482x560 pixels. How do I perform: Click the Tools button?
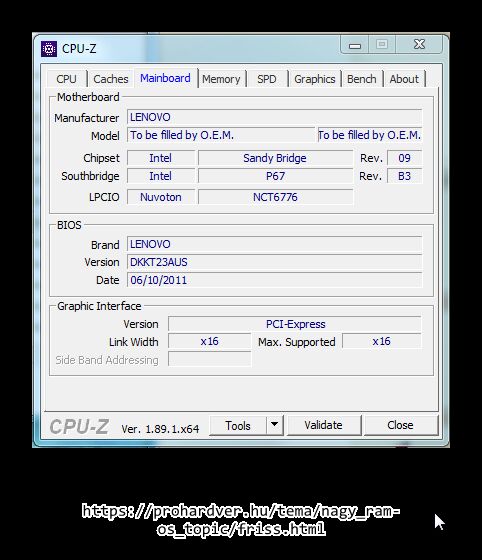coord(238,425)
